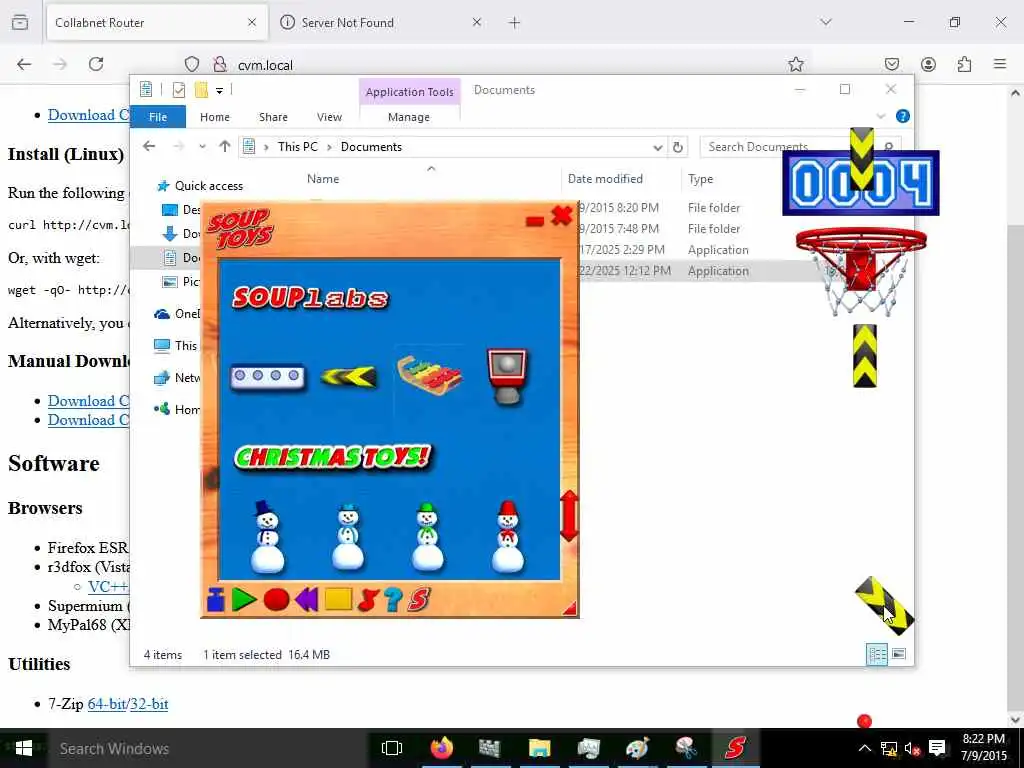
Task: Click This PC in the address breadcrumb
Action: (x=298, y=147)
